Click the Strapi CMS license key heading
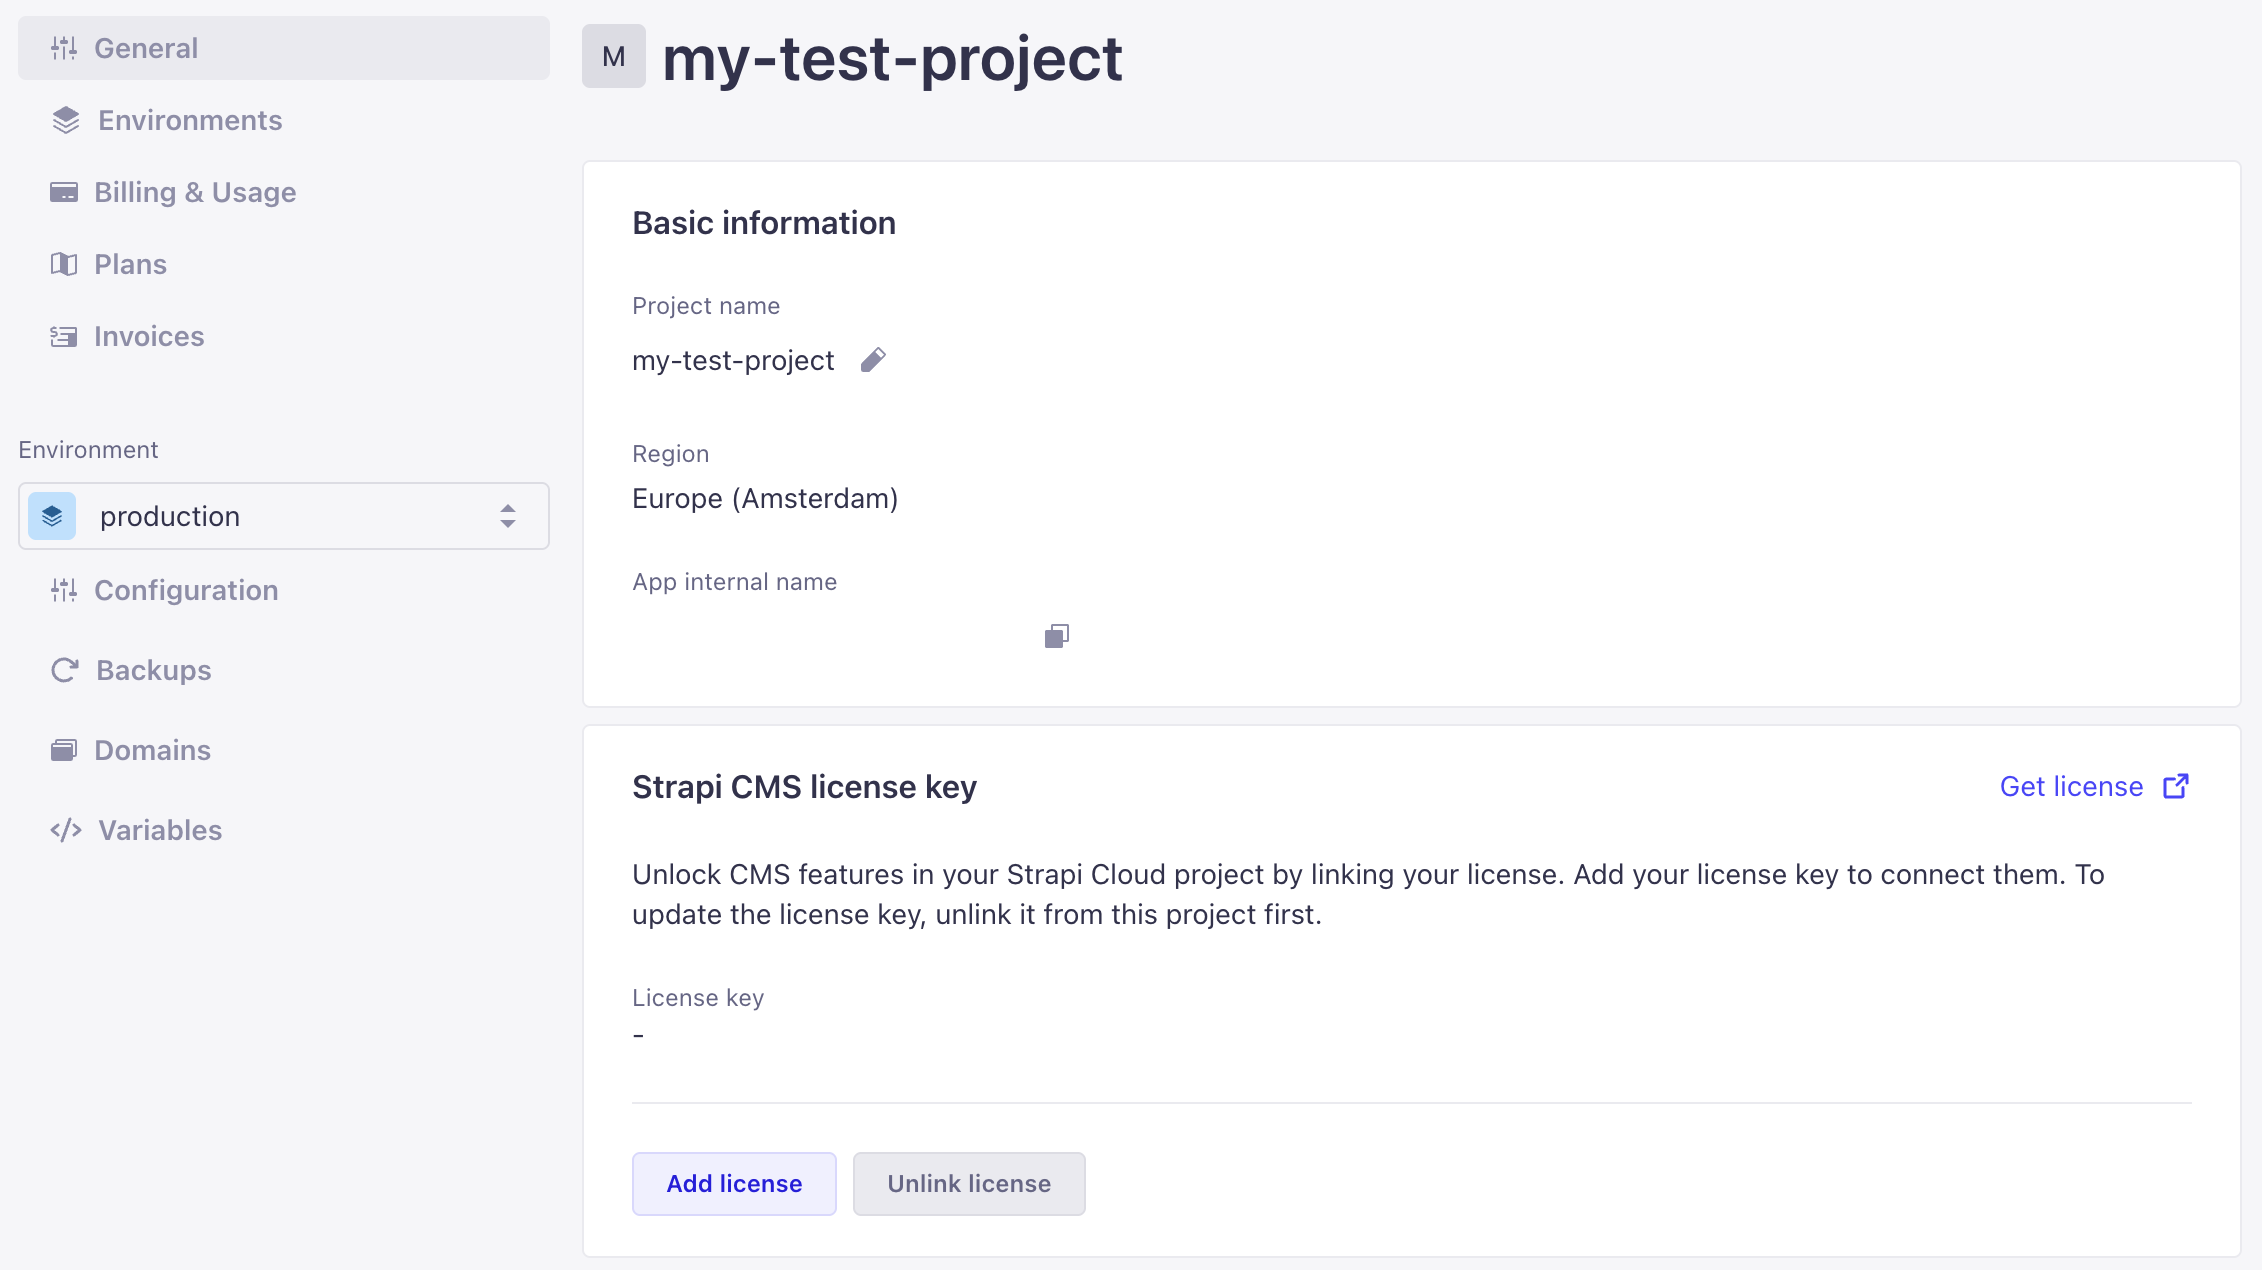Image resolution: width=2262 pixels, height=1270 pixels. (x=804, y=787)
